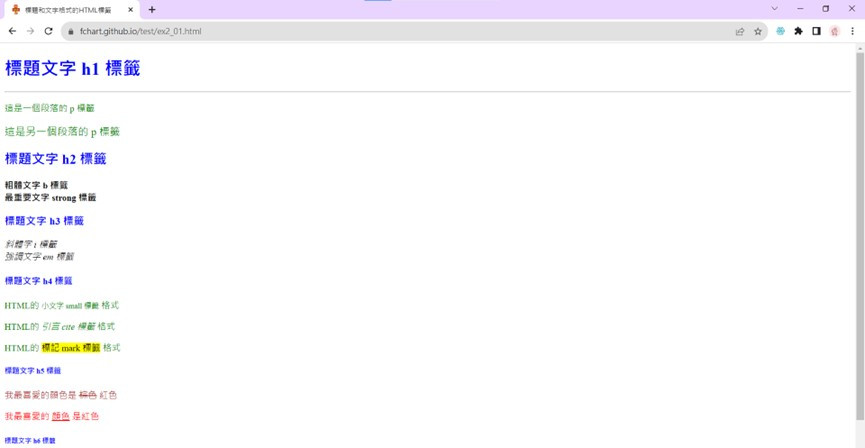View site information via the lock icon
The height and width of the screenshot is (448, 865).
tap(70, 31)
